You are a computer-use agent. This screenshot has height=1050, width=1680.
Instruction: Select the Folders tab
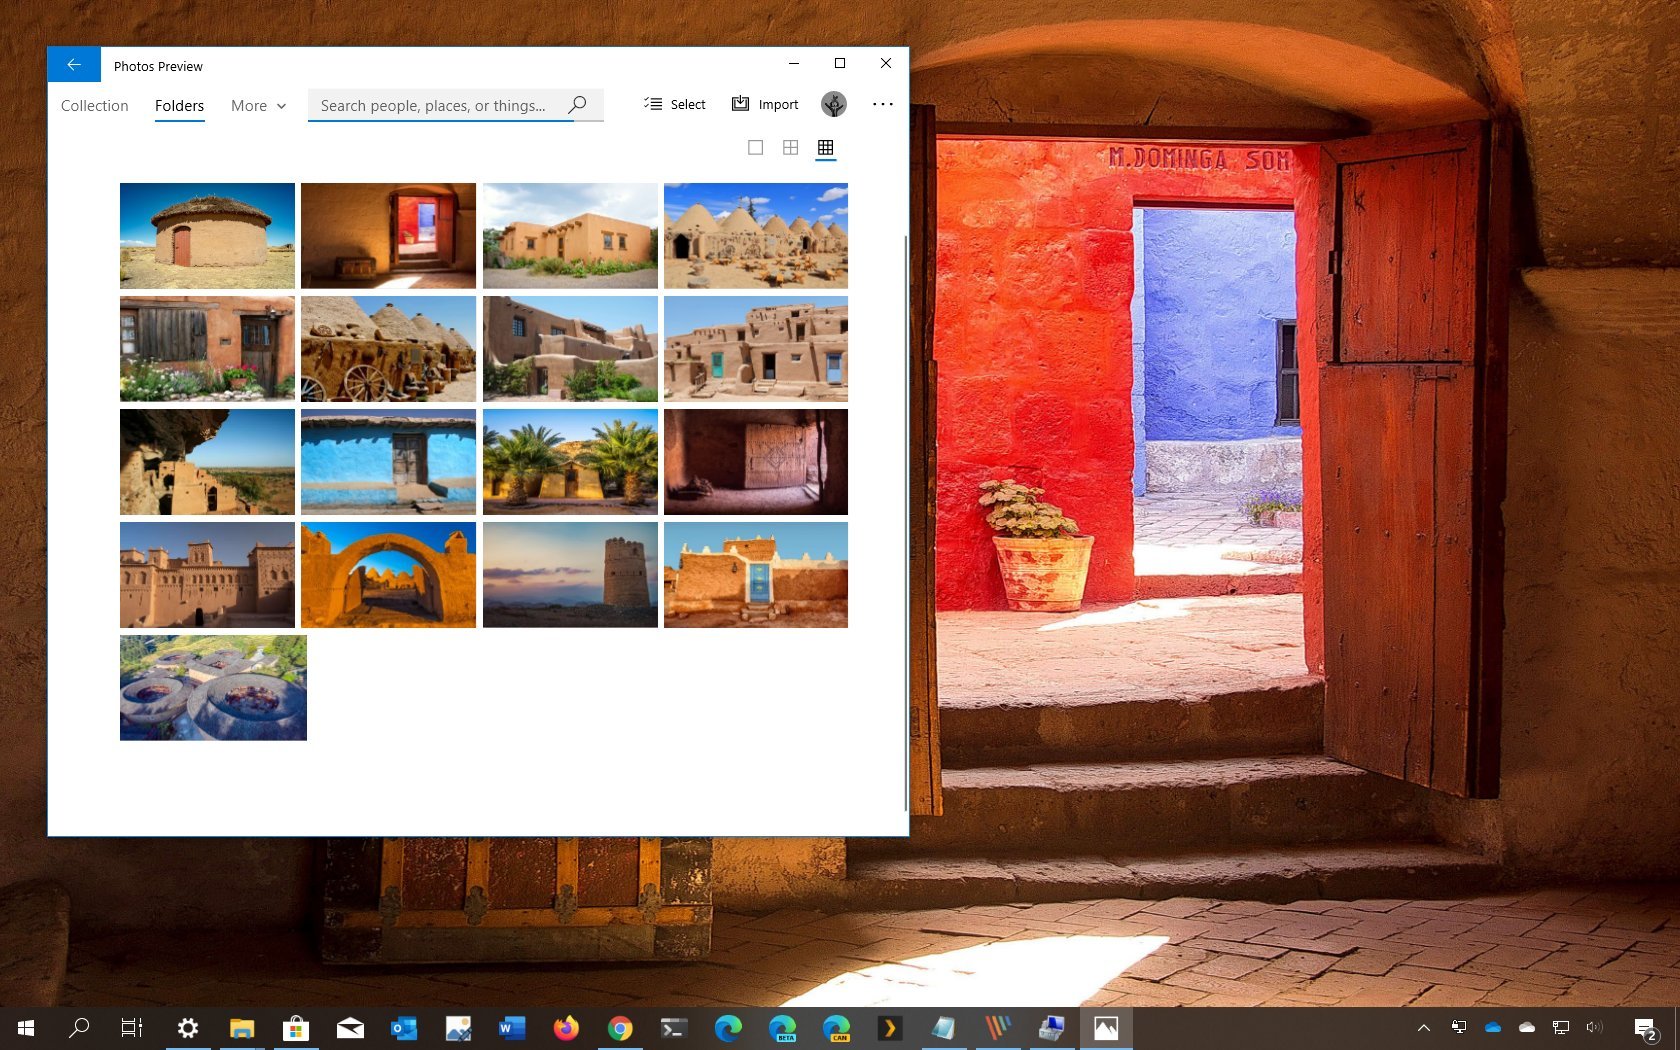coord(179,105)
